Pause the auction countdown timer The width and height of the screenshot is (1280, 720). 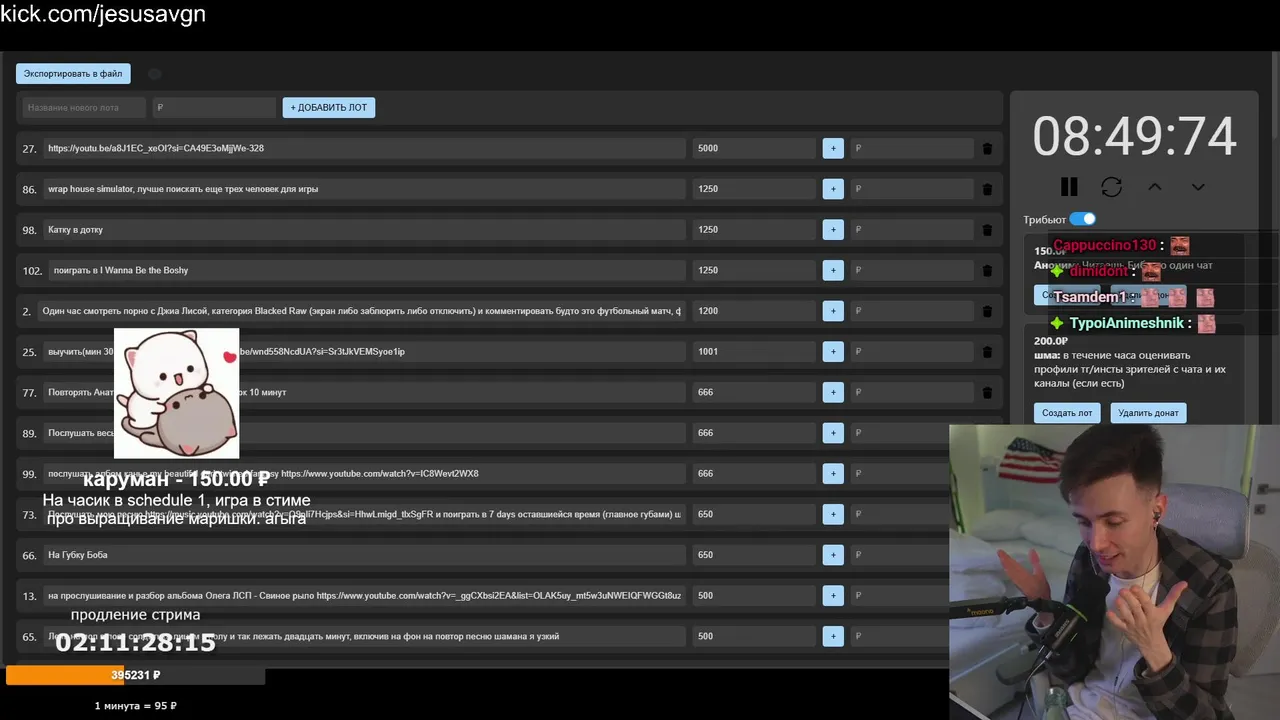click(x=1069, y=187)
